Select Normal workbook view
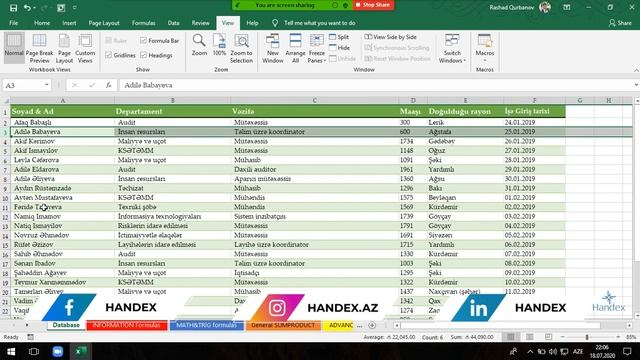The height and width of the screenshot is (360, 640). [x=14, y=47]
